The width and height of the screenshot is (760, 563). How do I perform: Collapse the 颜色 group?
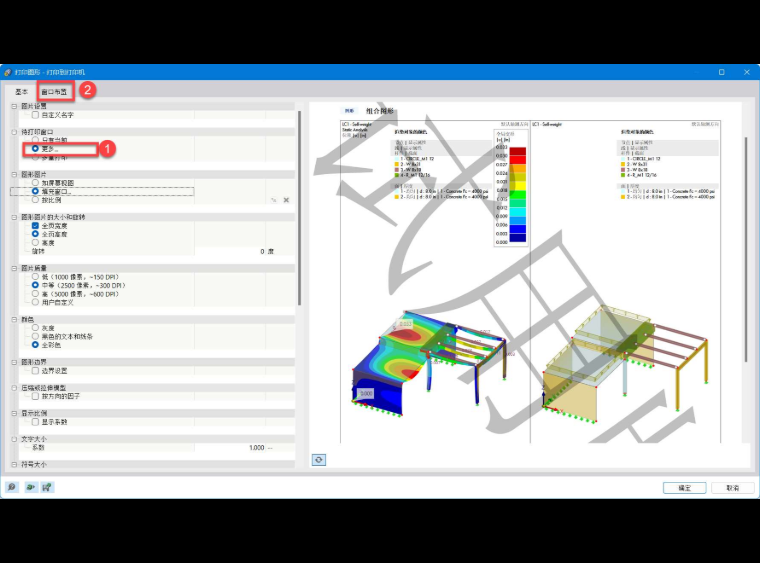tap(14, 319)
